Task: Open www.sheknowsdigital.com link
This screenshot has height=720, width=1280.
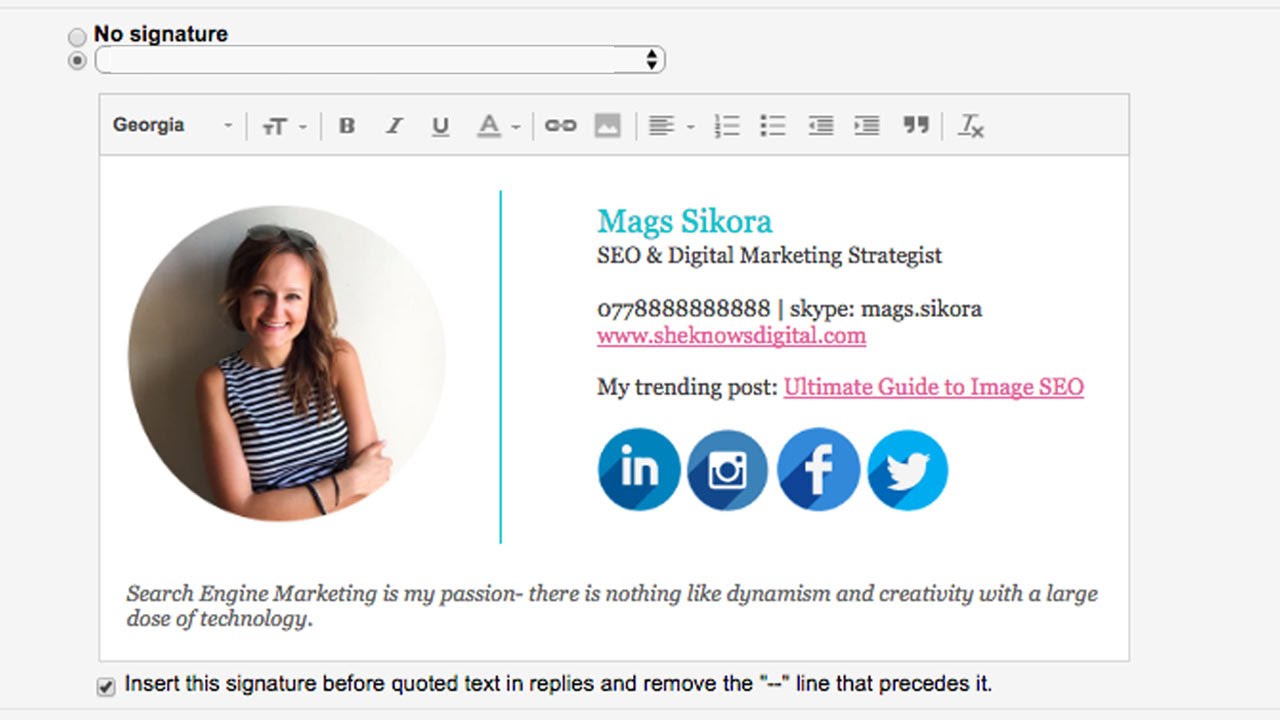Action: [731, 335]
